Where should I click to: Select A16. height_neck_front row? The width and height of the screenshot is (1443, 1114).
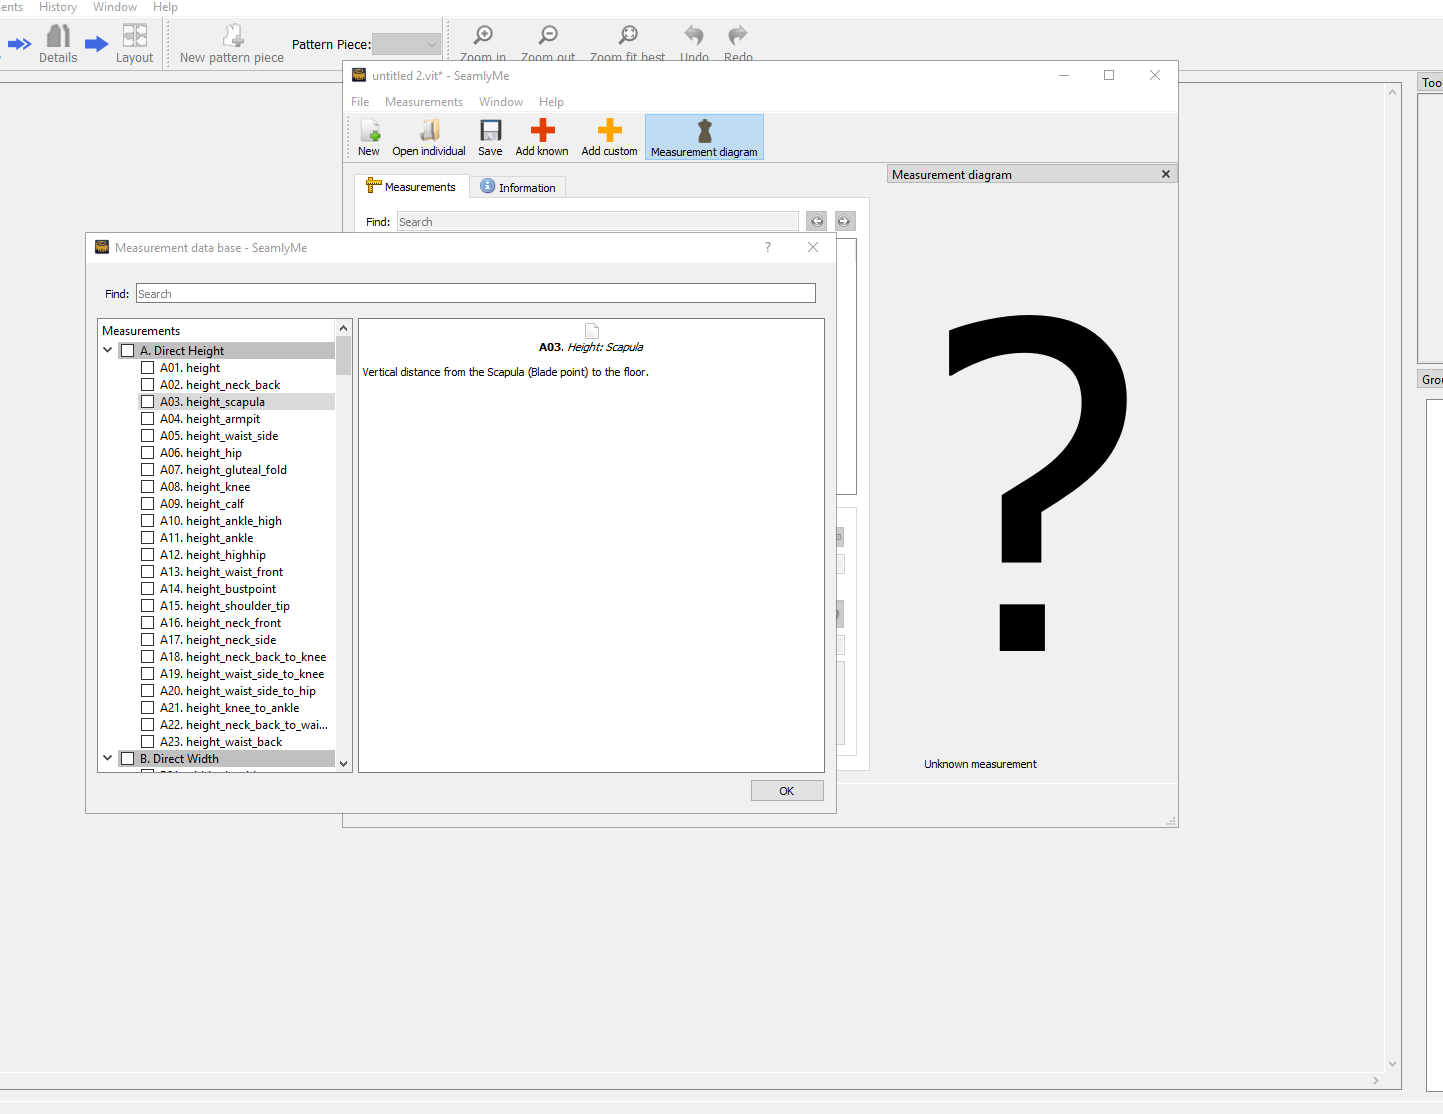point(236,623)
